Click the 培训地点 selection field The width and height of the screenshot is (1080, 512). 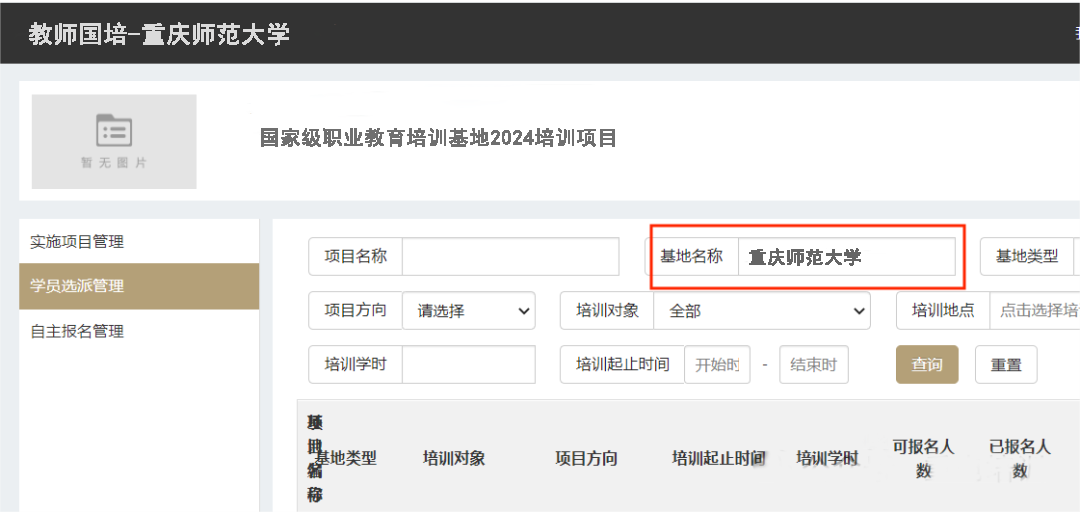click(x=1035, y=311)
